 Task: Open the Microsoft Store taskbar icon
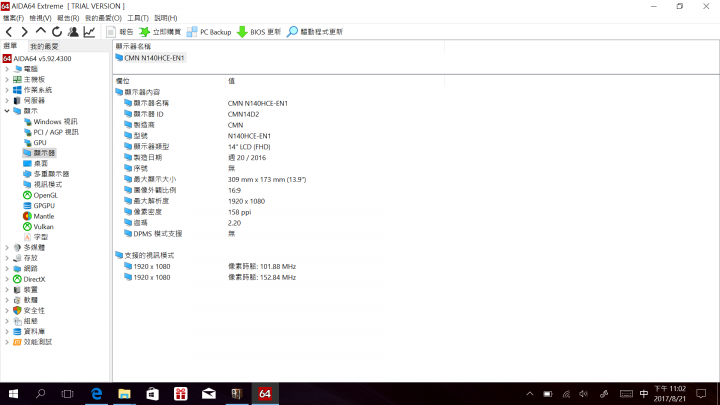[152, 394]
